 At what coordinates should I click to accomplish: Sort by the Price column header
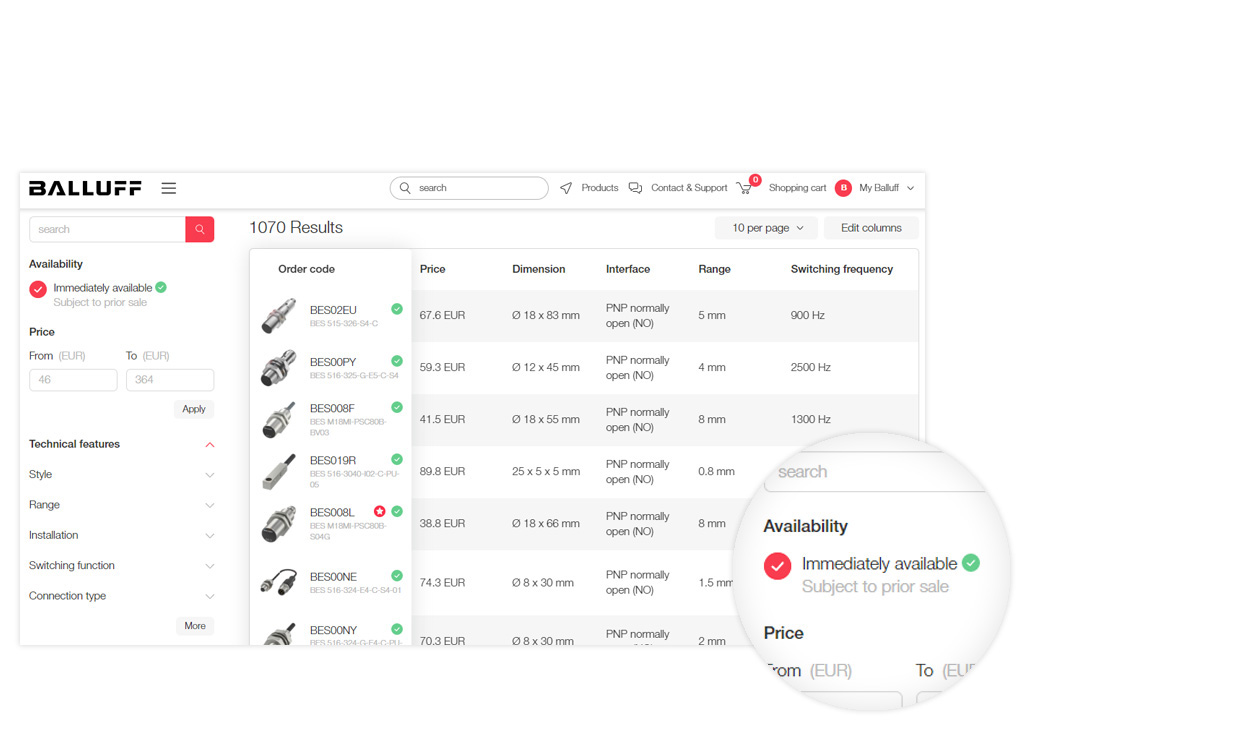[x=433, y=269]
